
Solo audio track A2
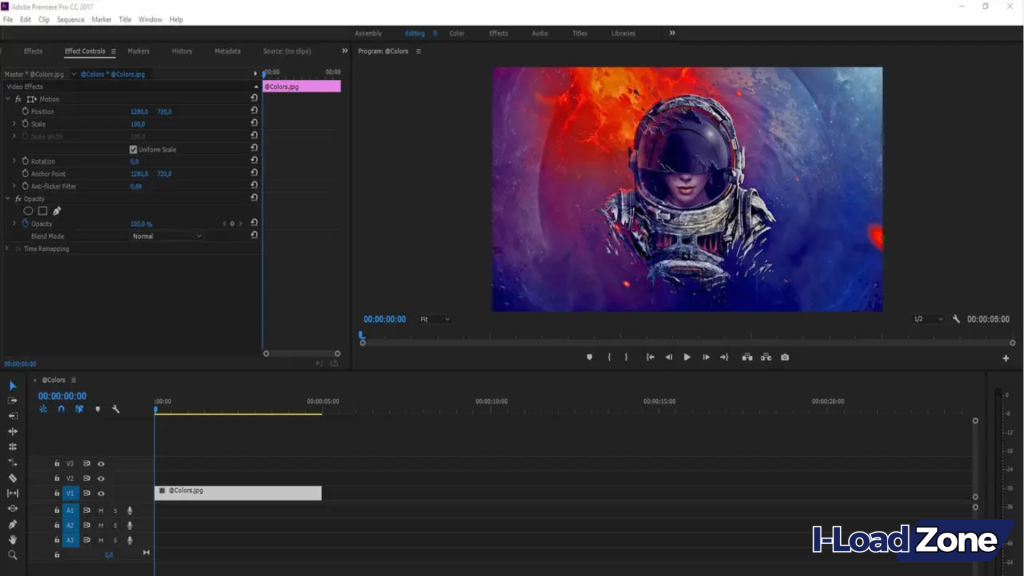point(116,526)
